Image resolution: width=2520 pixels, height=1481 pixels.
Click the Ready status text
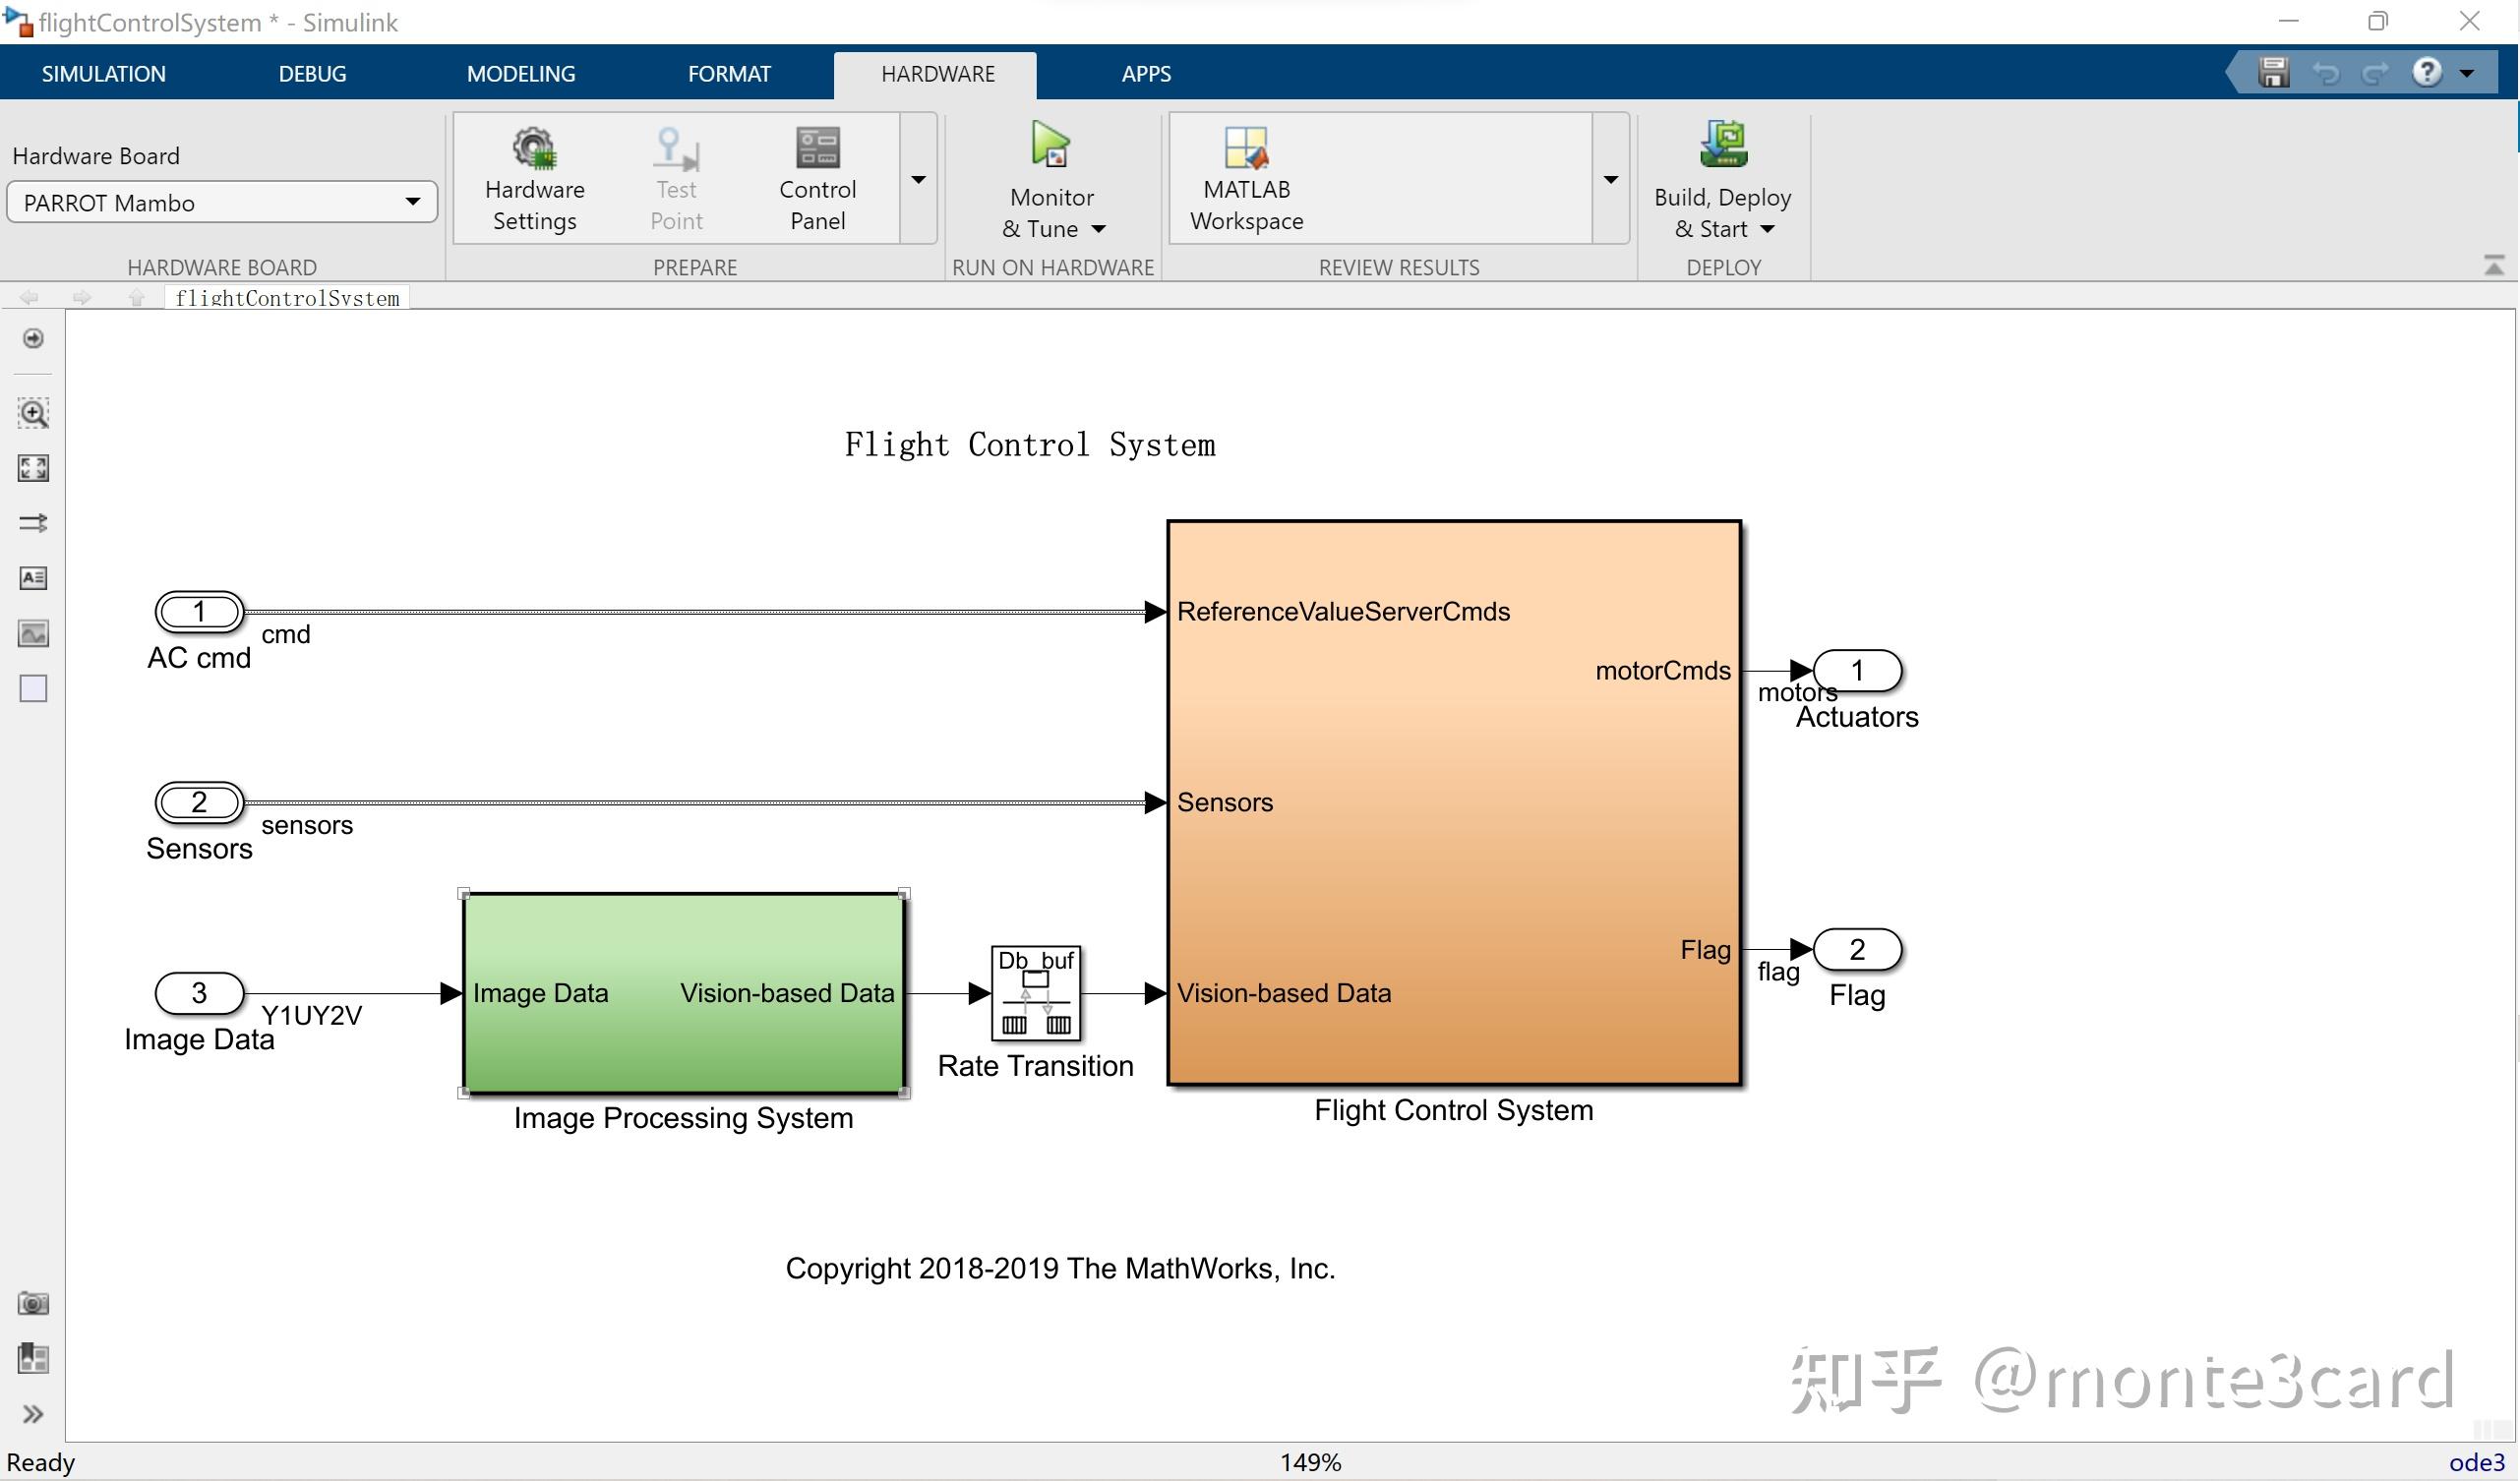(41, 1462)
